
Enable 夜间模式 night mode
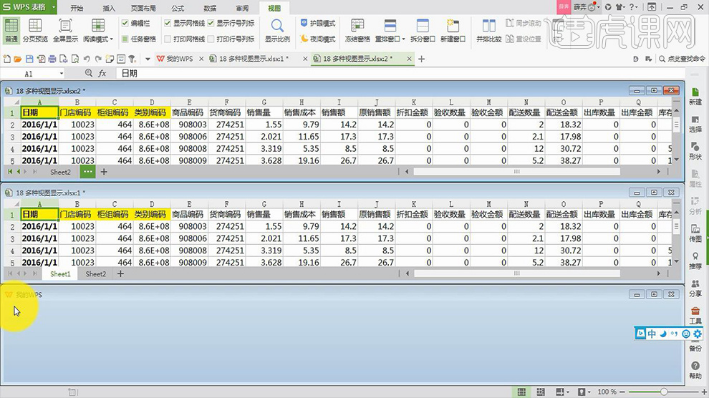click(318, 39)
